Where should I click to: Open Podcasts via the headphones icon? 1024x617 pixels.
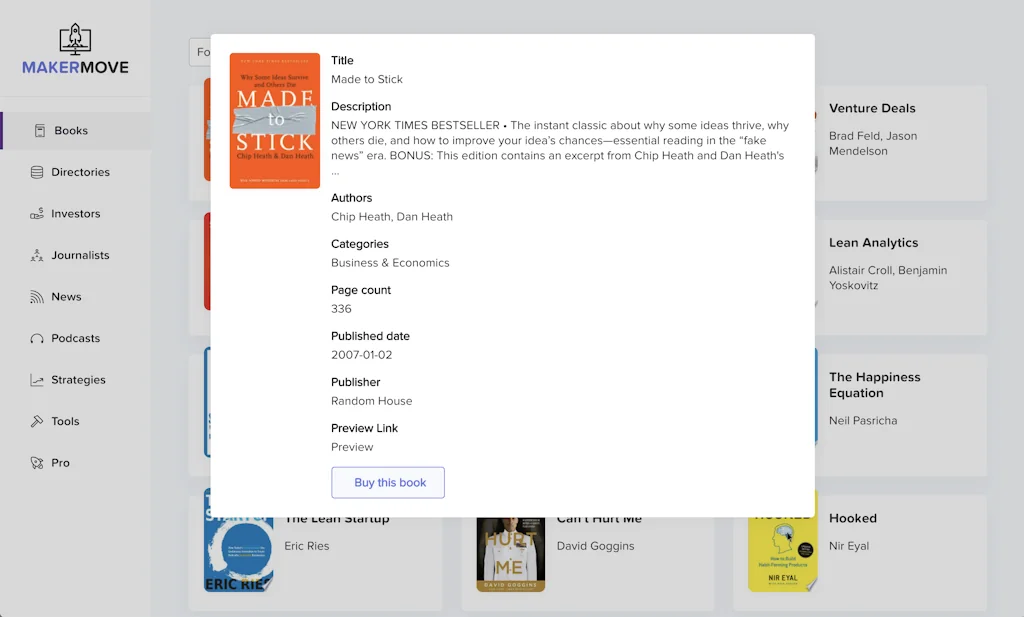[x=40, y=338]
